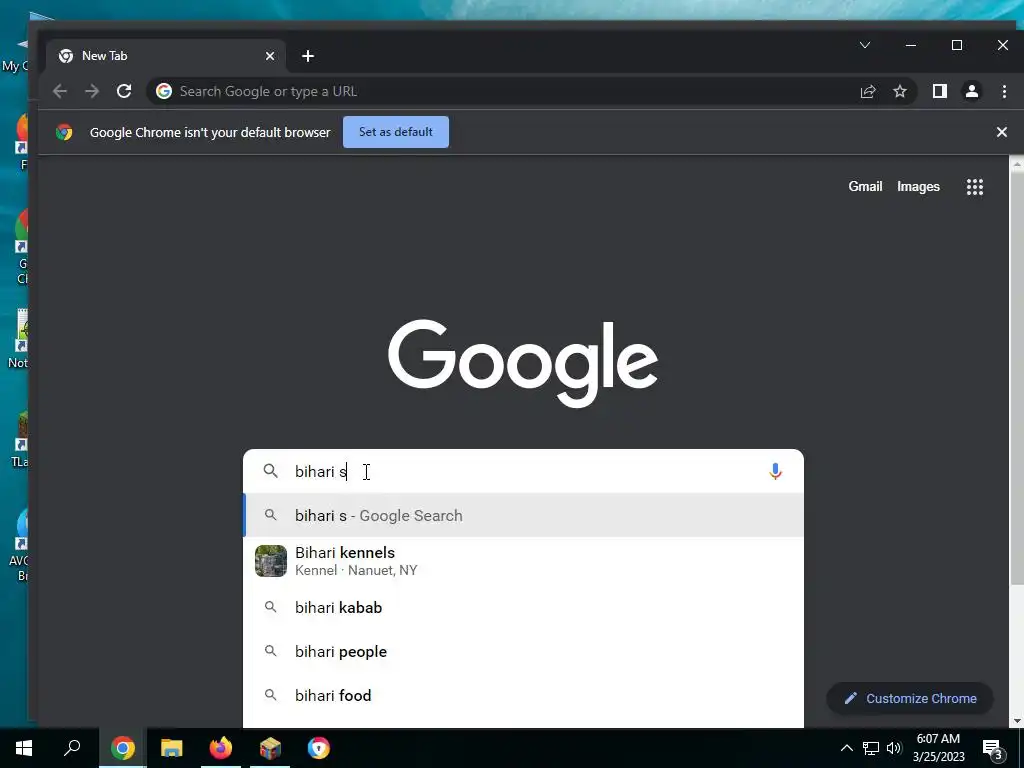The height and width of the screenshot is (768, 1024).
Task: Open File Explorer from the taskbar
Action: pos(172,748)
